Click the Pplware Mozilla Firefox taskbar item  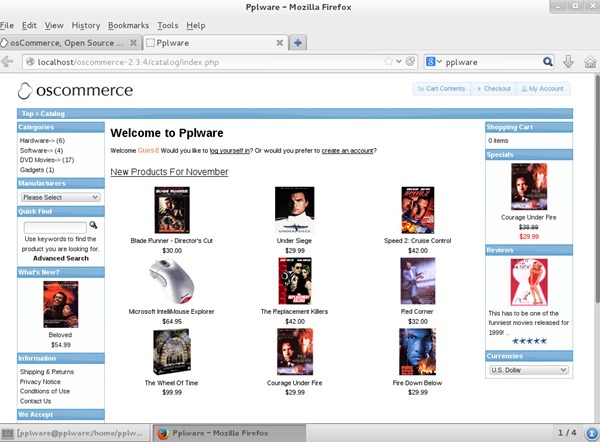pos(230,433)
